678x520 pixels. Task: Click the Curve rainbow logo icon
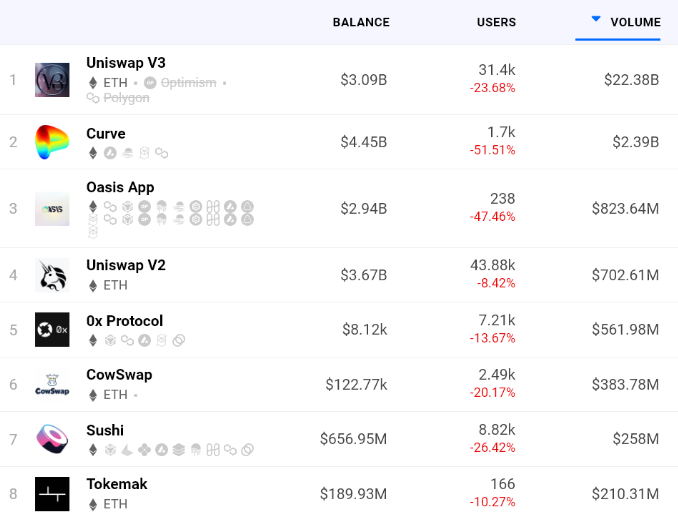tap(52, 142)
